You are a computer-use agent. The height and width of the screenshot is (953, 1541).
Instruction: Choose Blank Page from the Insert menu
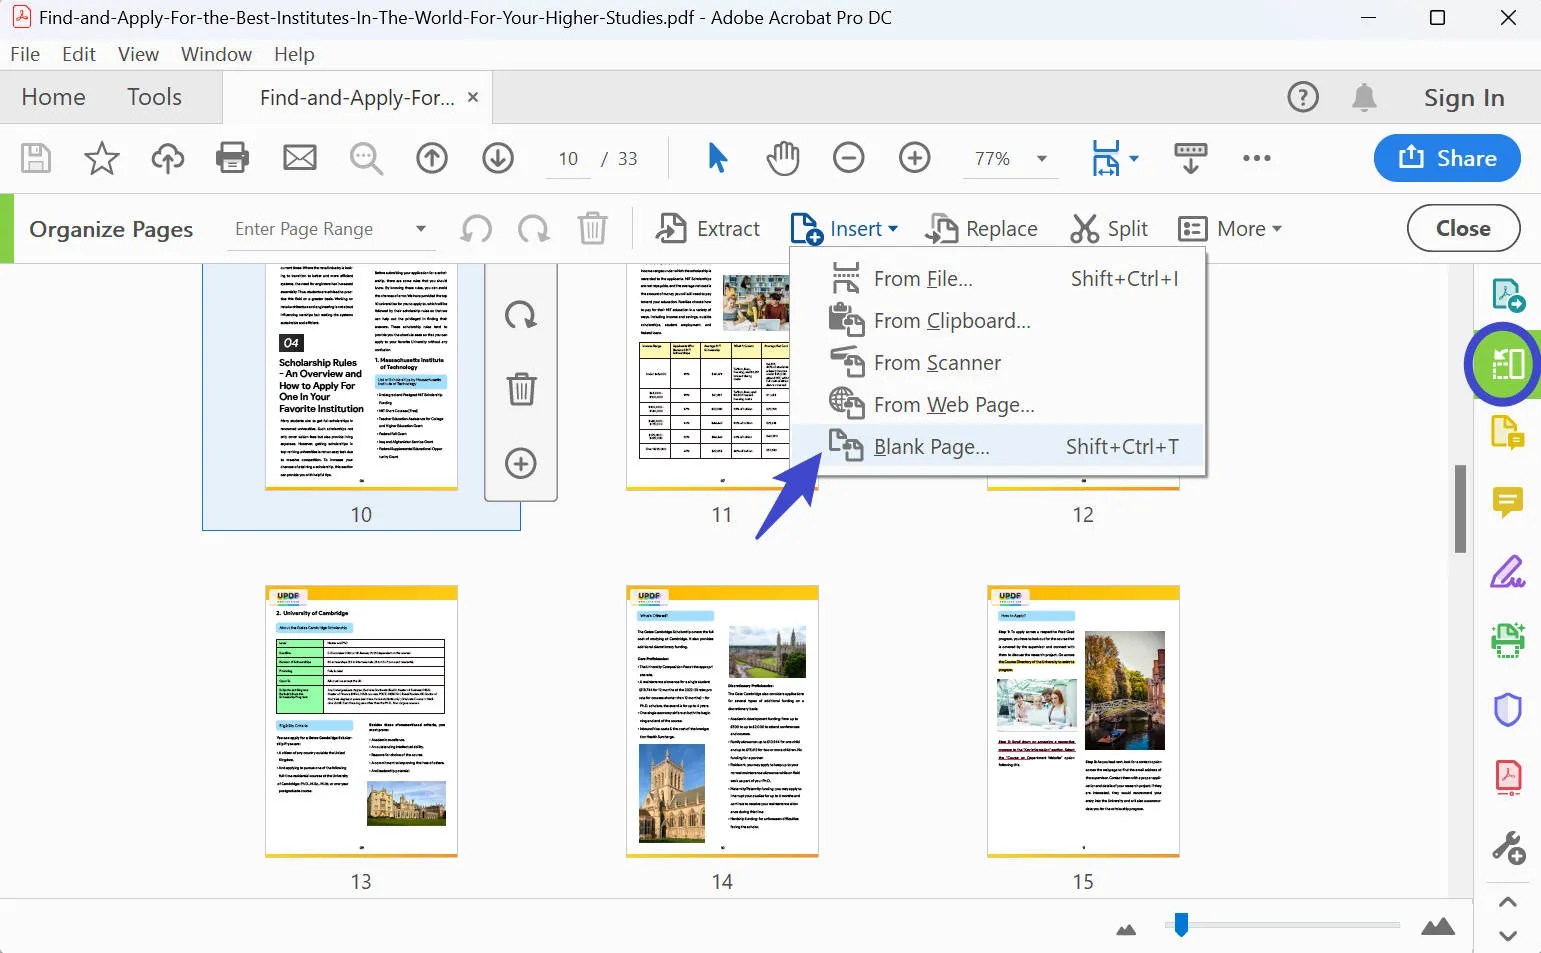tap(932, 446)
